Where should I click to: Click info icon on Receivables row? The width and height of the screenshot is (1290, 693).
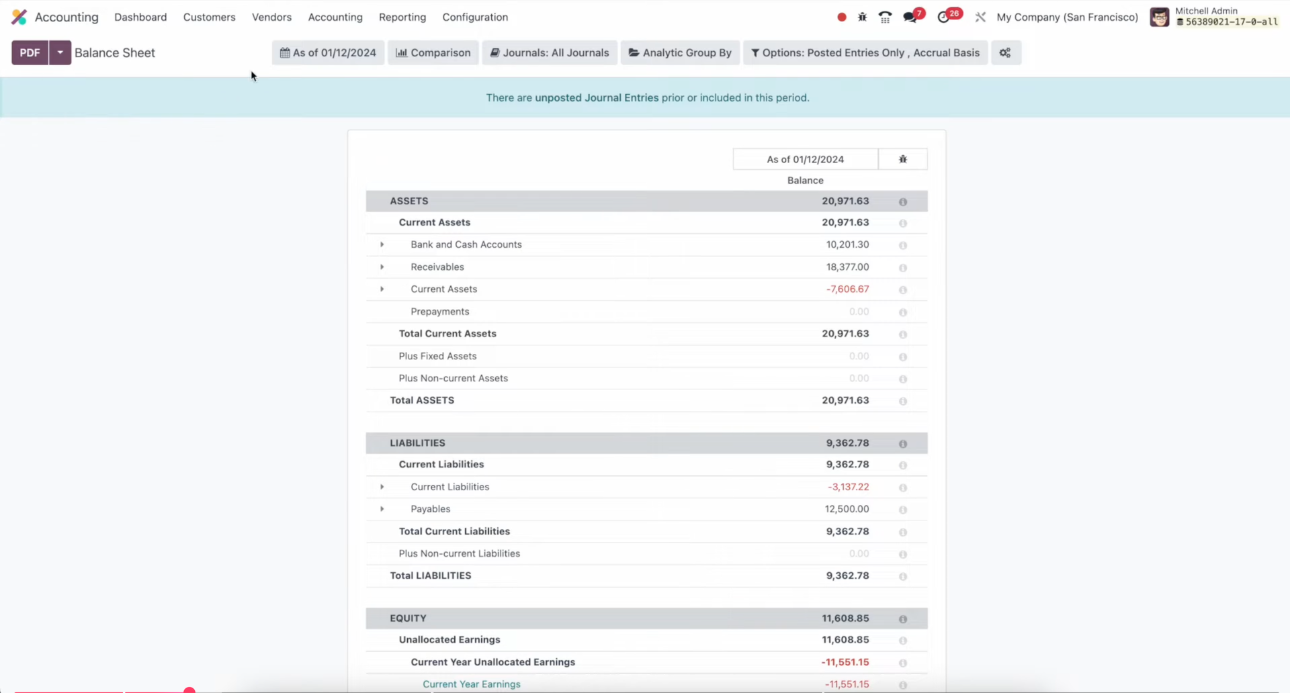tap(903, 268)
